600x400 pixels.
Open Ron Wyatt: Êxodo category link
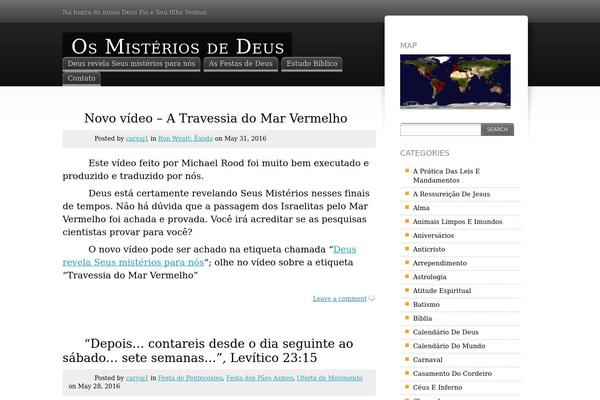pos(186,139)
